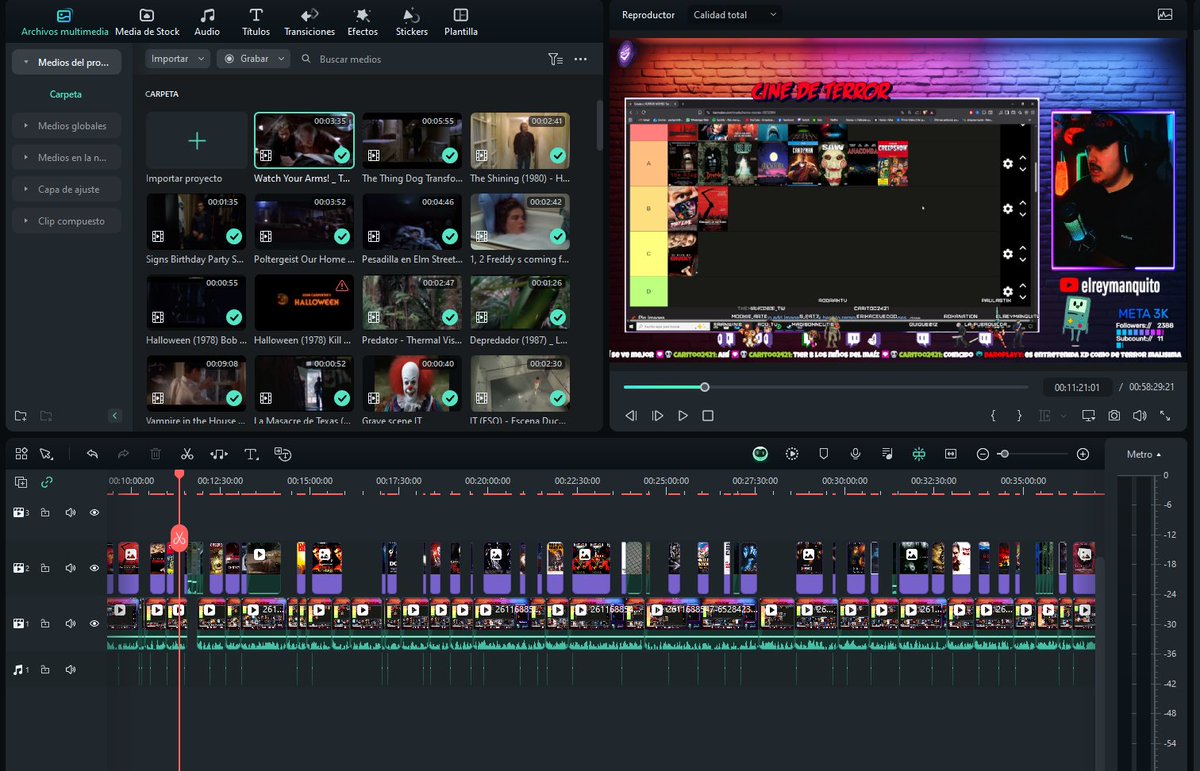Select the Grave scene IT clip

[x=412, y=384]
